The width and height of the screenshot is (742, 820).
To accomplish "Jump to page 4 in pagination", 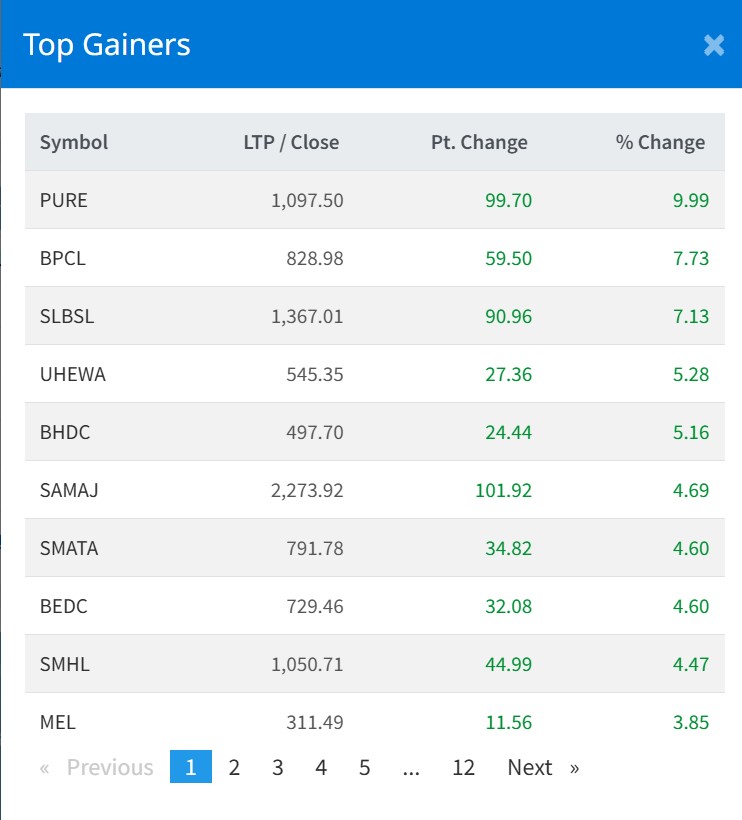I will tap(321, 767).
